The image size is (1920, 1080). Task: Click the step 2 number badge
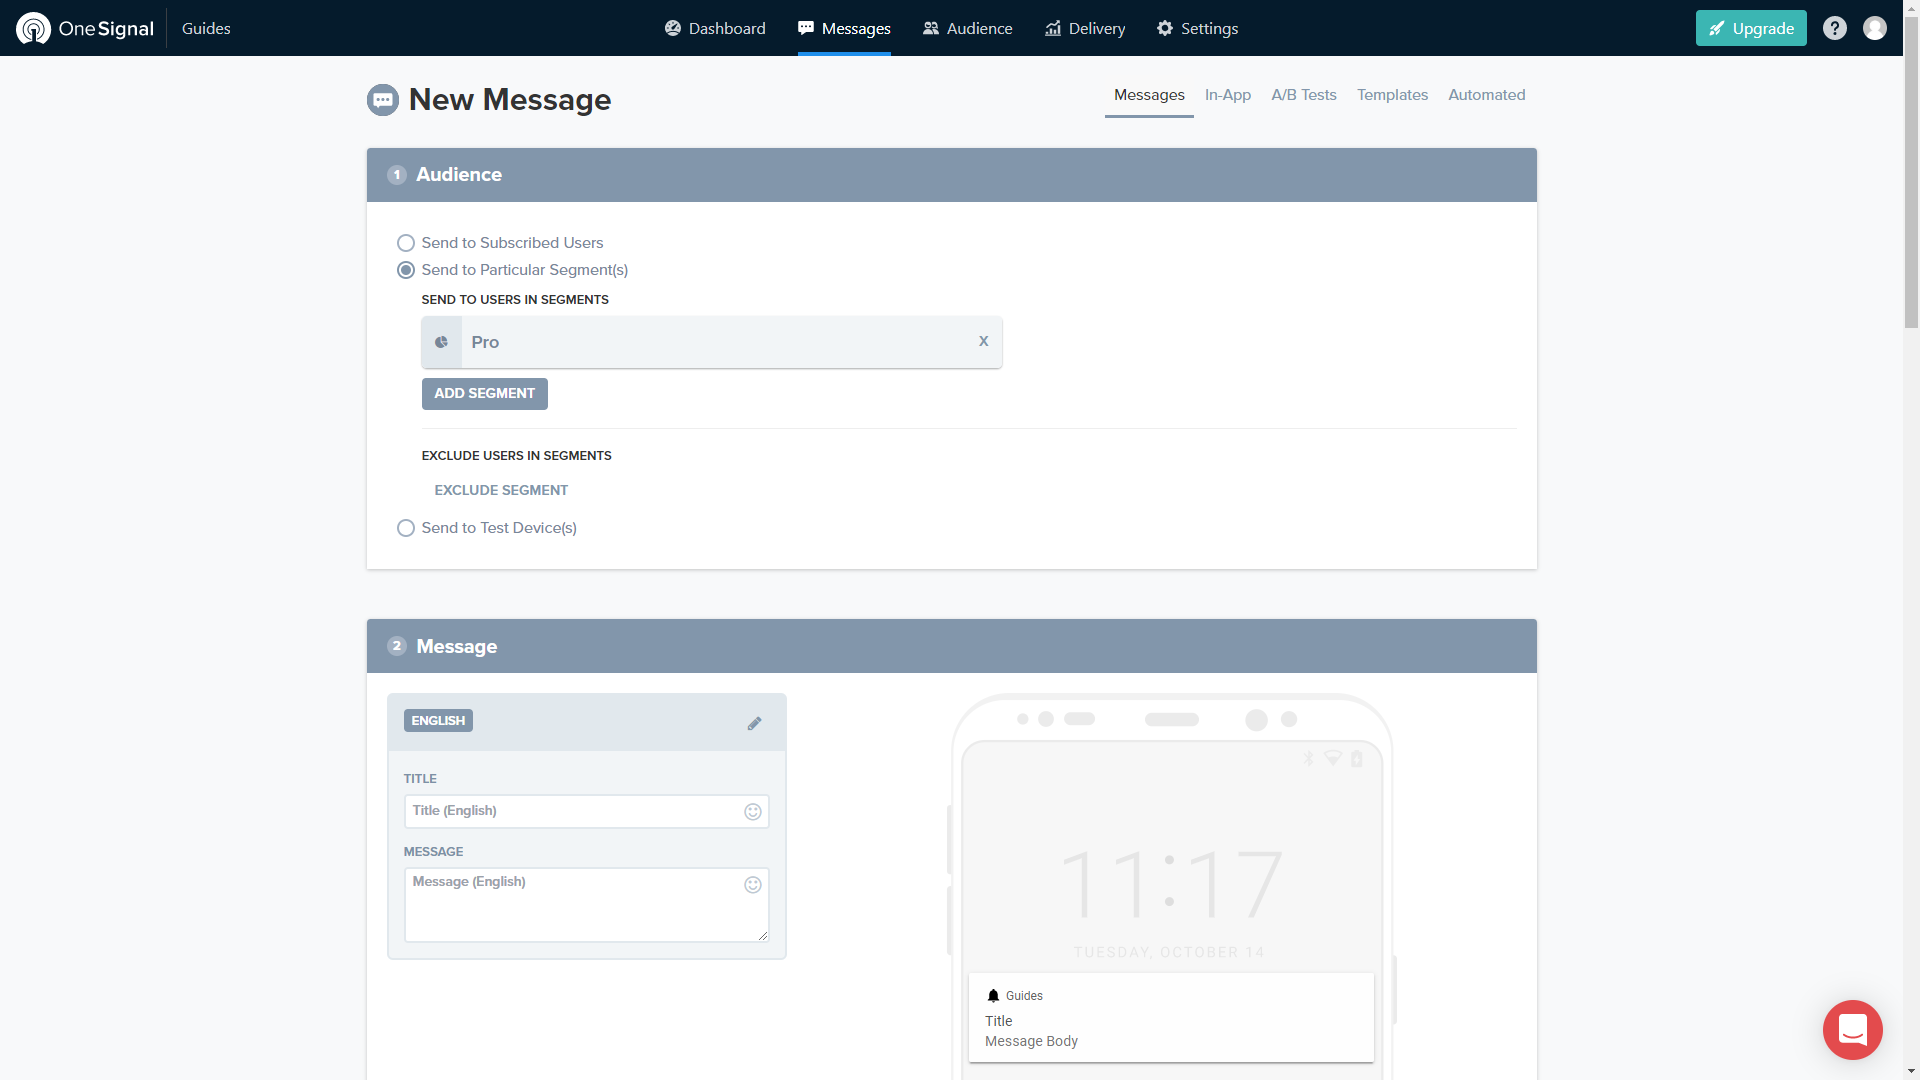397,646
